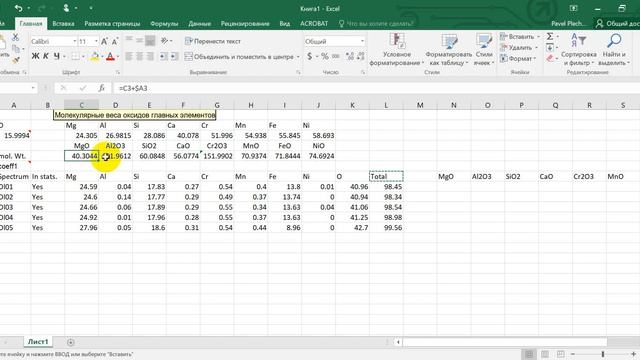Open the Calibri font name dropdown
Viewport: 640px width, 360px height.
click(x=75, y=41)
